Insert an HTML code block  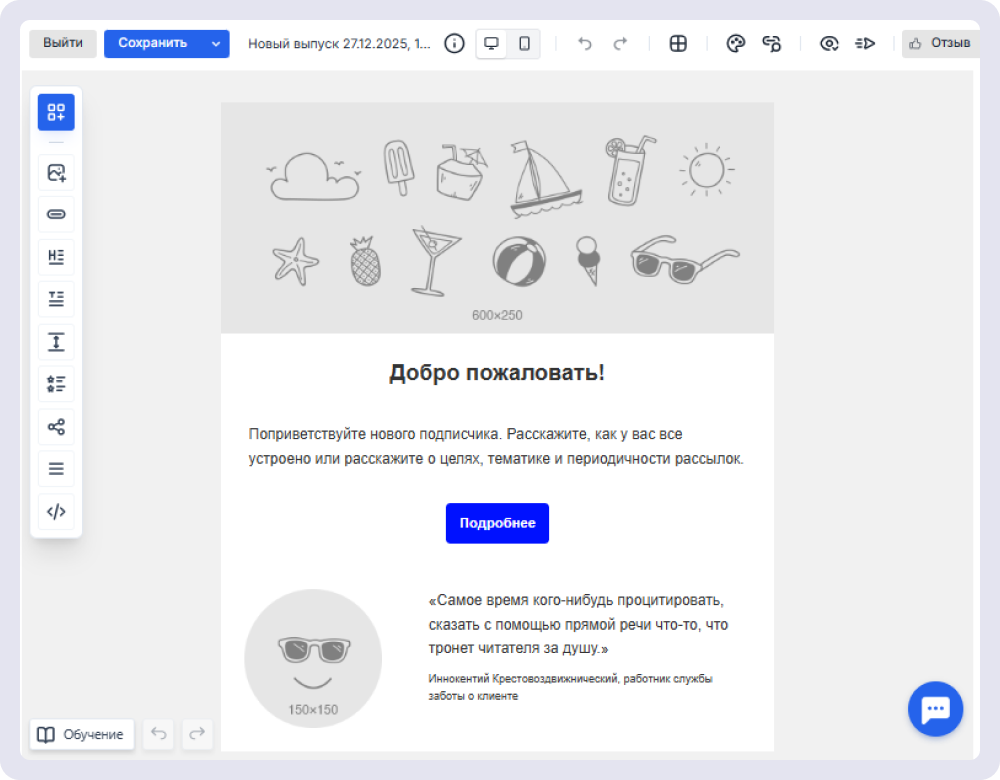coord(56,512)
